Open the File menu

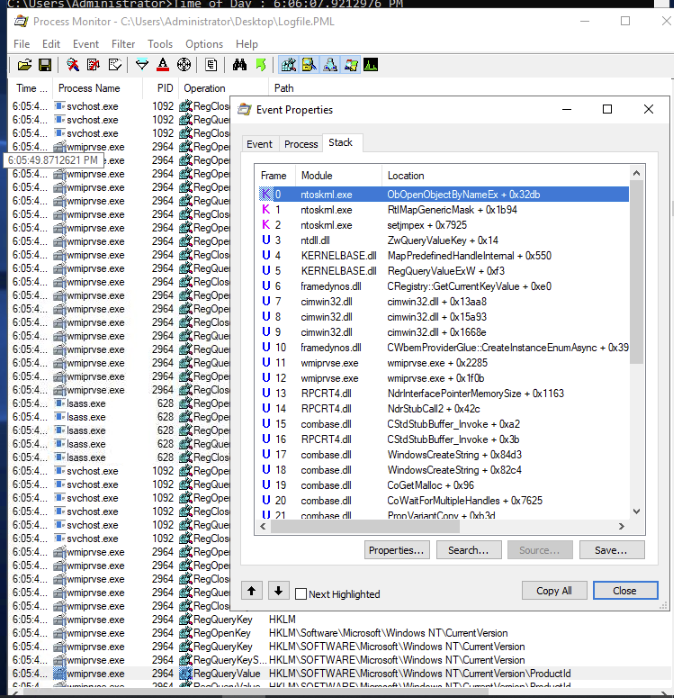22,44
